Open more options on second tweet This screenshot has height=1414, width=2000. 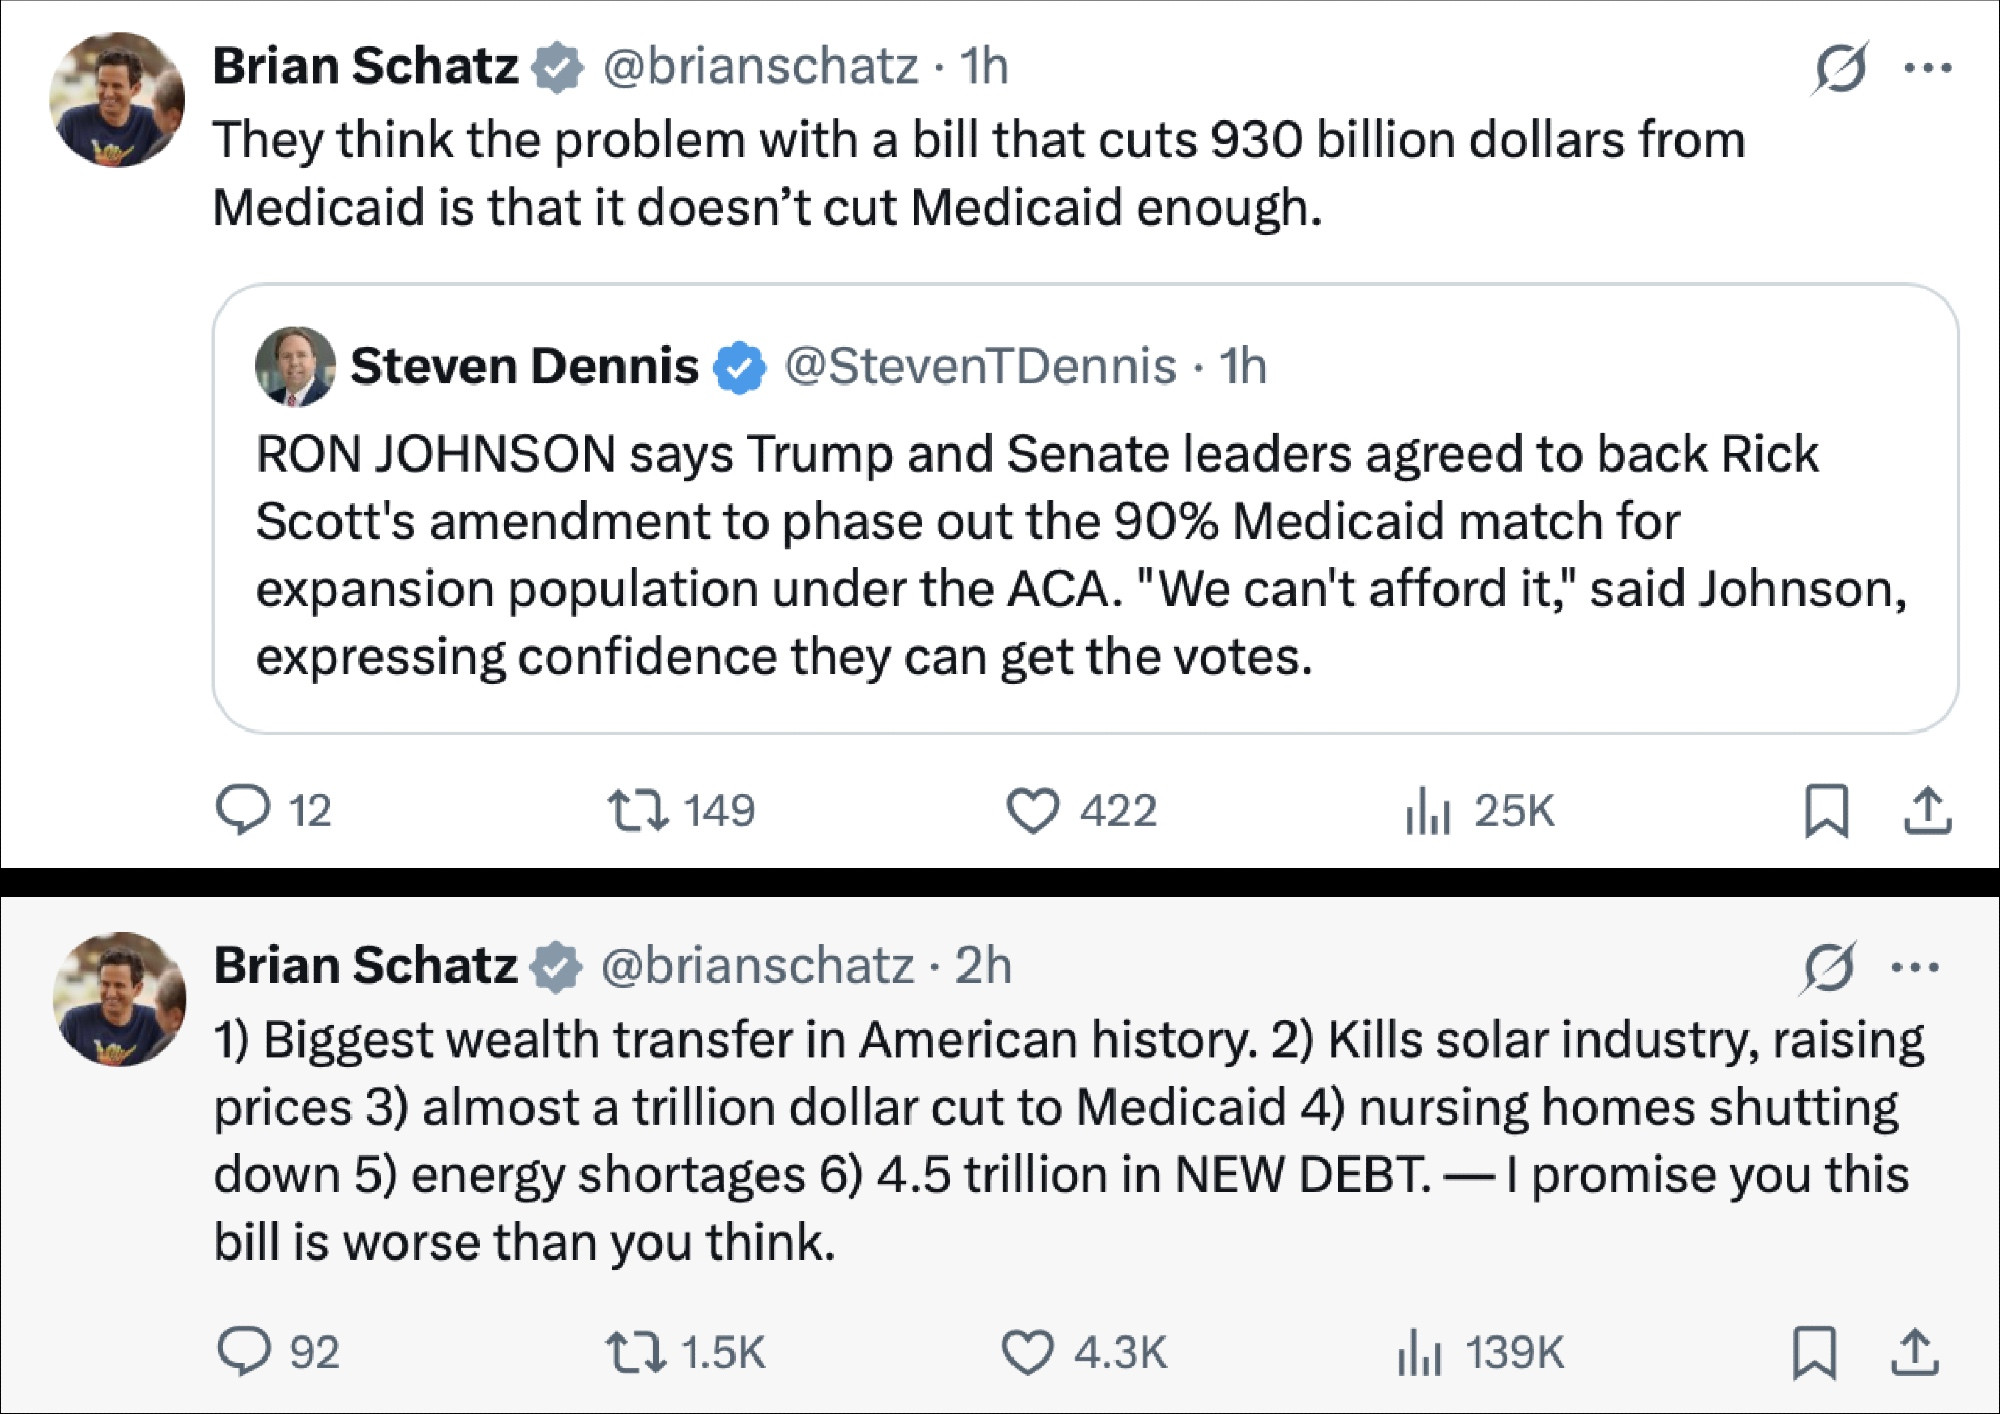[x=1916, y=967]
